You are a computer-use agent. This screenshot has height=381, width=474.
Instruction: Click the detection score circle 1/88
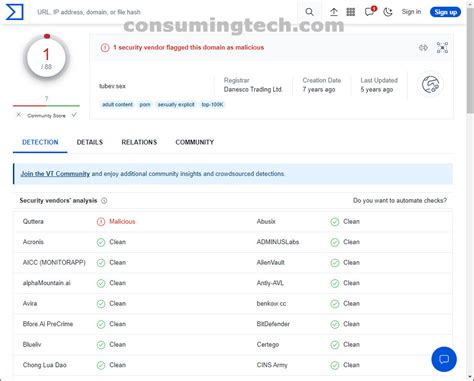coord(46,58)
